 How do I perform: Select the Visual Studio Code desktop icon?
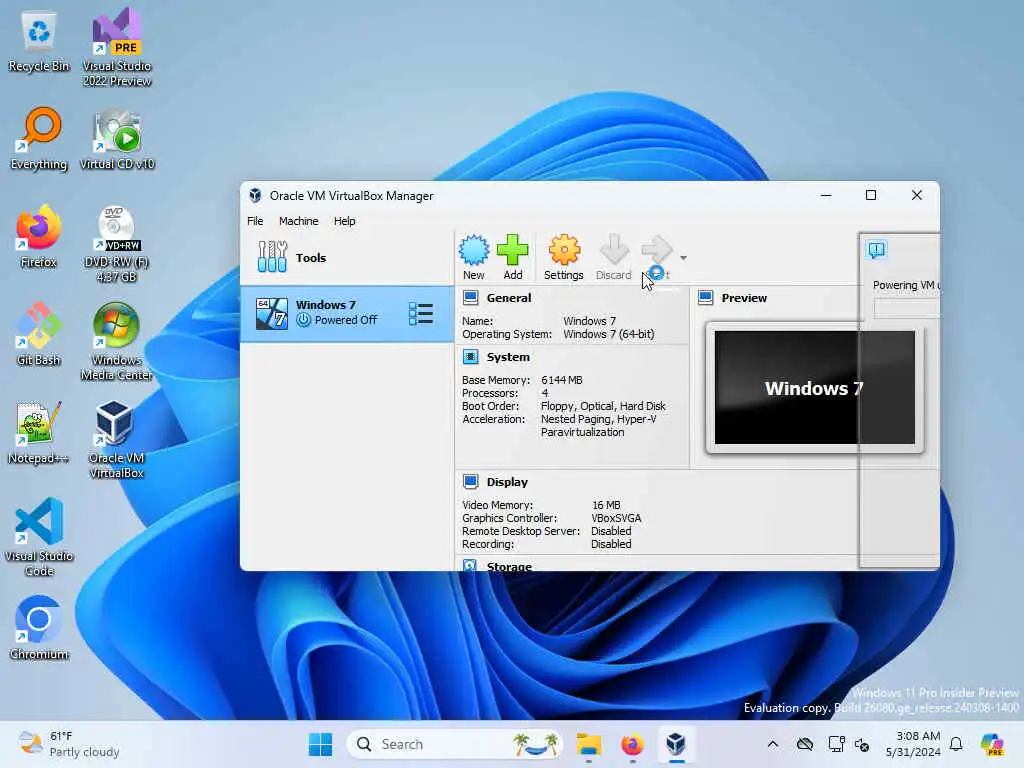(39, 537)
